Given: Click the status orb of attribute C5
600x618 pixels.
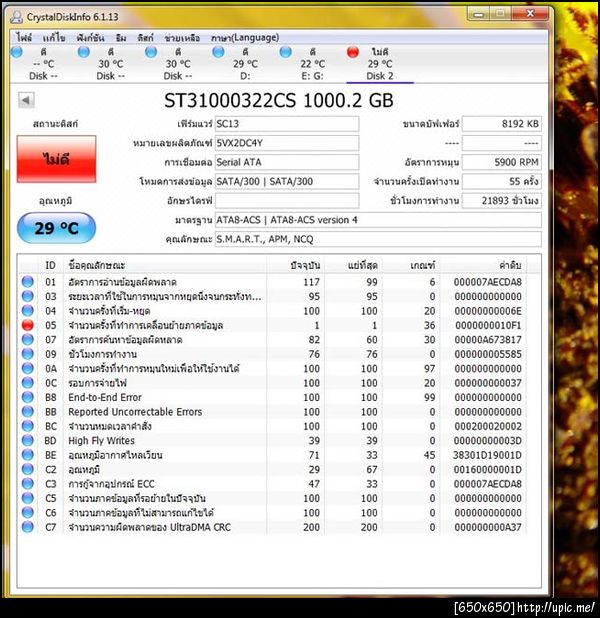Looking at the screenshot, I should click(x=28, y=498).
